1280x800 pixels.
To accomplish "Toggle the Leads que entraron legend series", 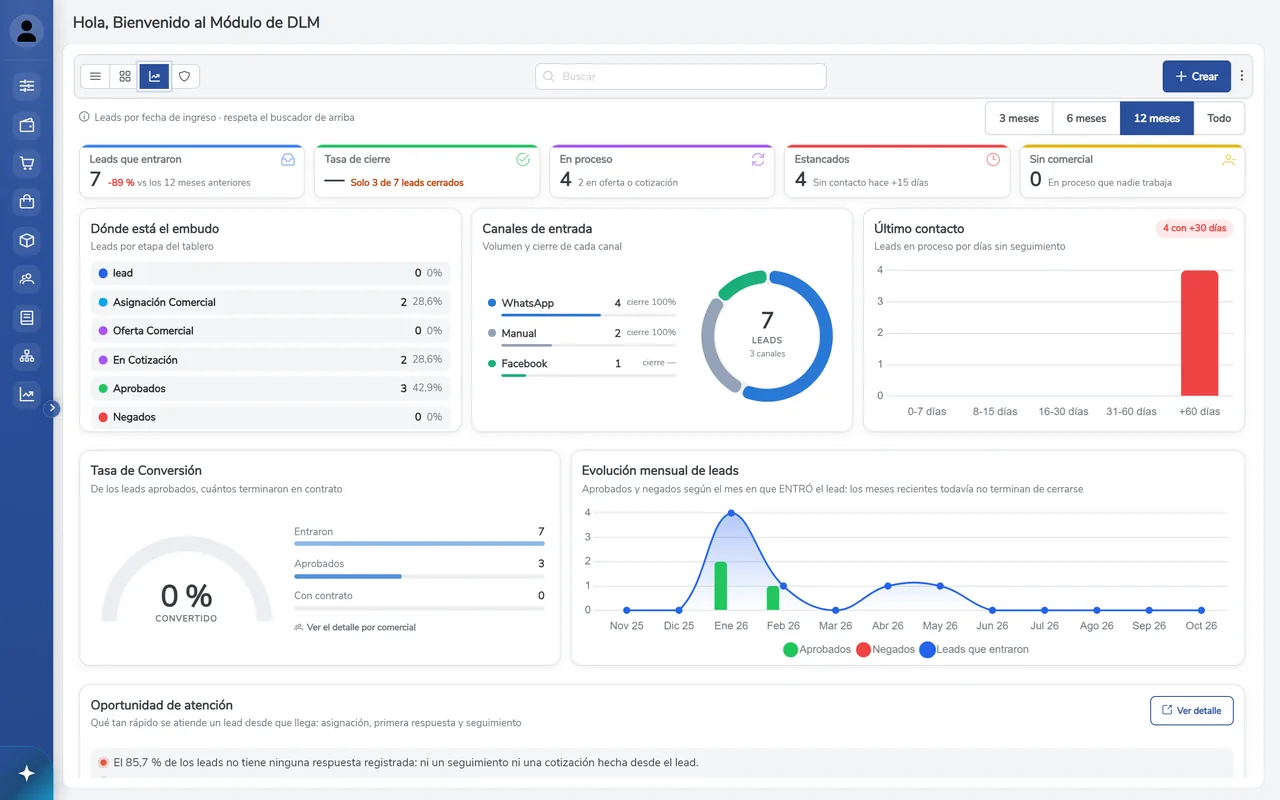I will 974,650.
